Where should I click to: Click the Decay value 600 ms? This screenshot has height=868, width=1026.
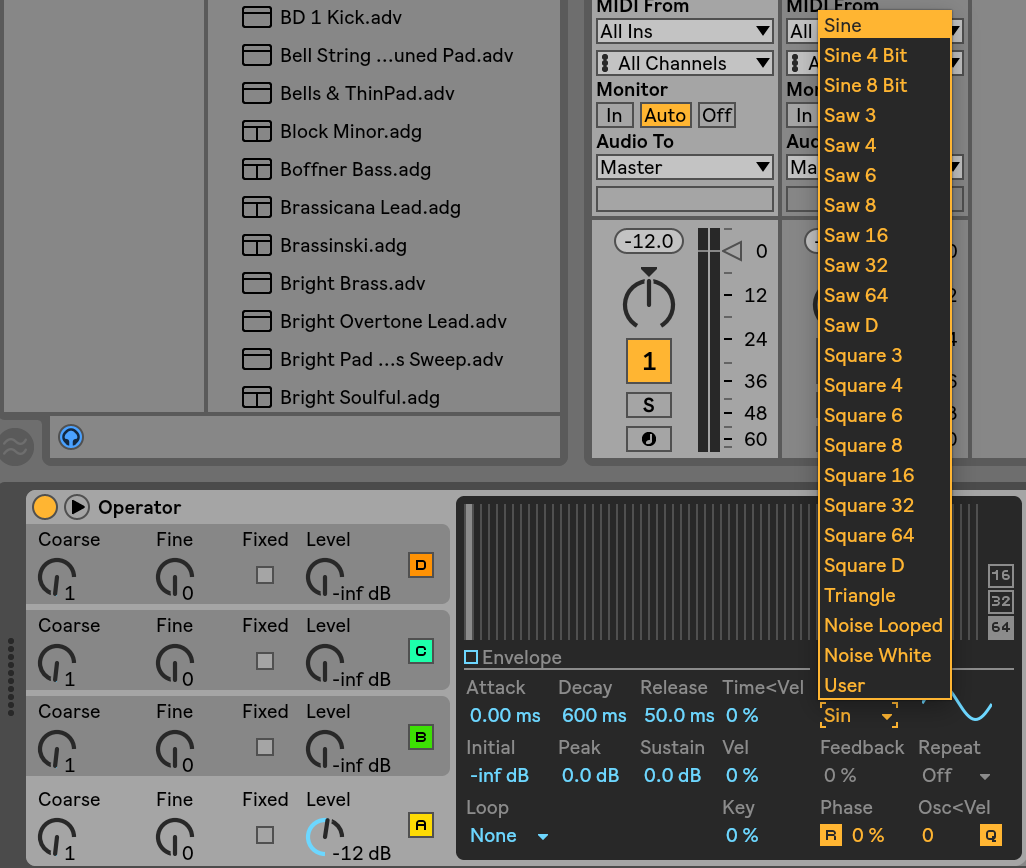tap(593, 715)
